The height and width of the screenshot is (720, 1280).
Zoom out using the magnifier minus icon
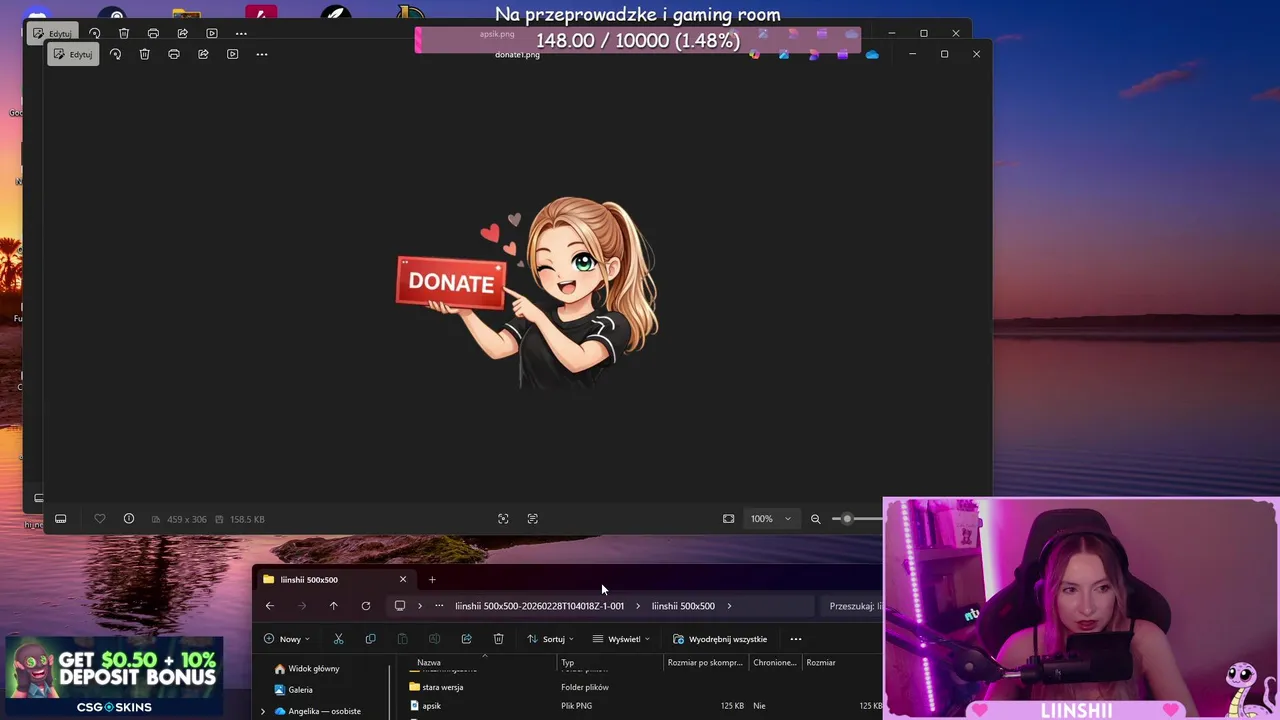point(815,519)
